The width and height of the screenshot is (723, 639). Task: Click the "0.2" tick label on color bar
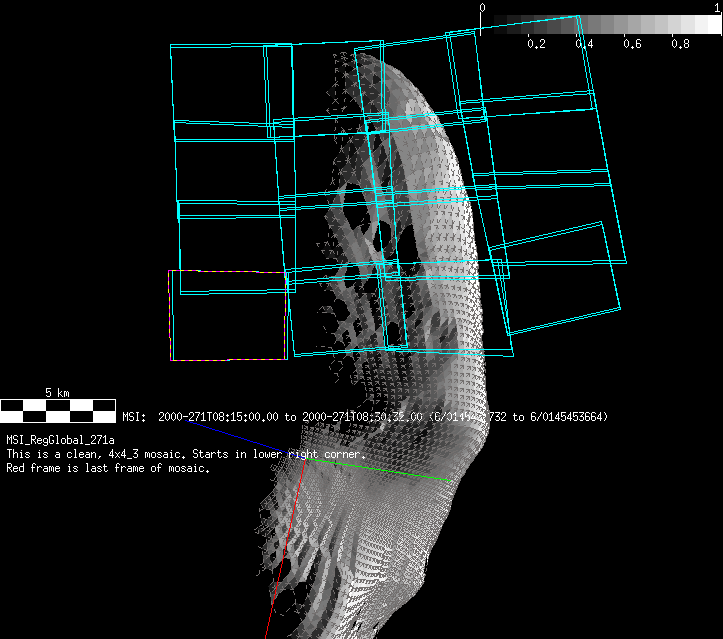click(x=536, y=44)
